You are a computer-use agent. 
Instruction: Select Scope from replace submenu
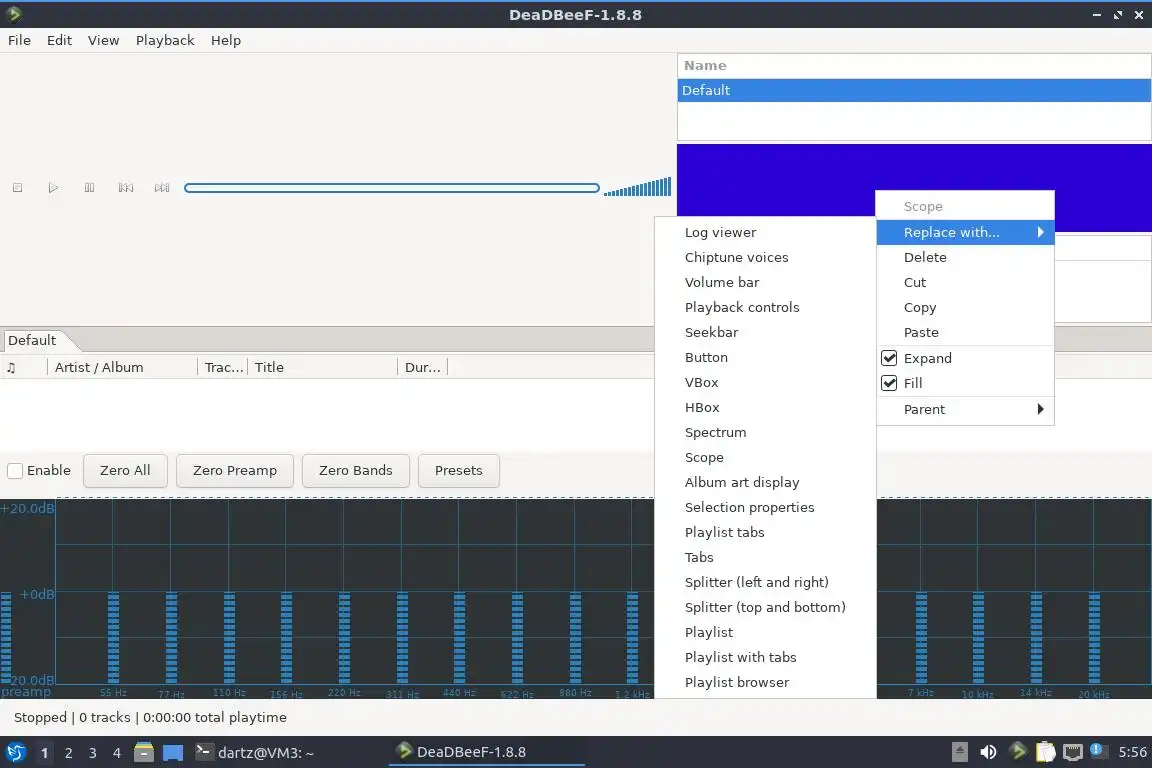(765, 457)
